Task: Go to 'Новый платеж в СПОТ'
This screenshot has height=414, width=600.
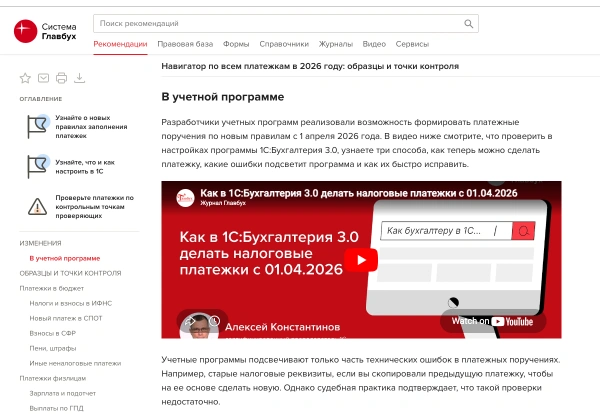Action: (x=66, y=318)
